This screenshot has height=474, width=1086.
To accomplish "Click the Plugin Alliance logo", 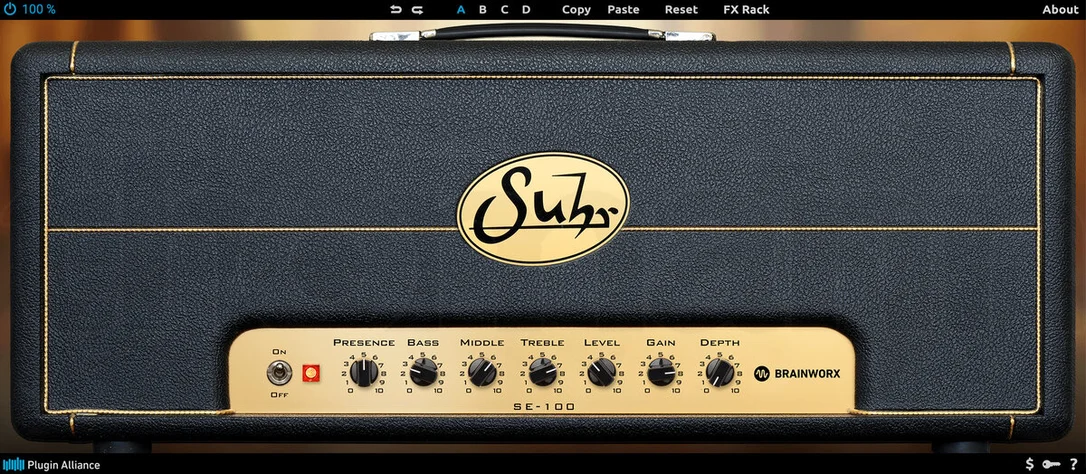I will [x=51, y=465].
